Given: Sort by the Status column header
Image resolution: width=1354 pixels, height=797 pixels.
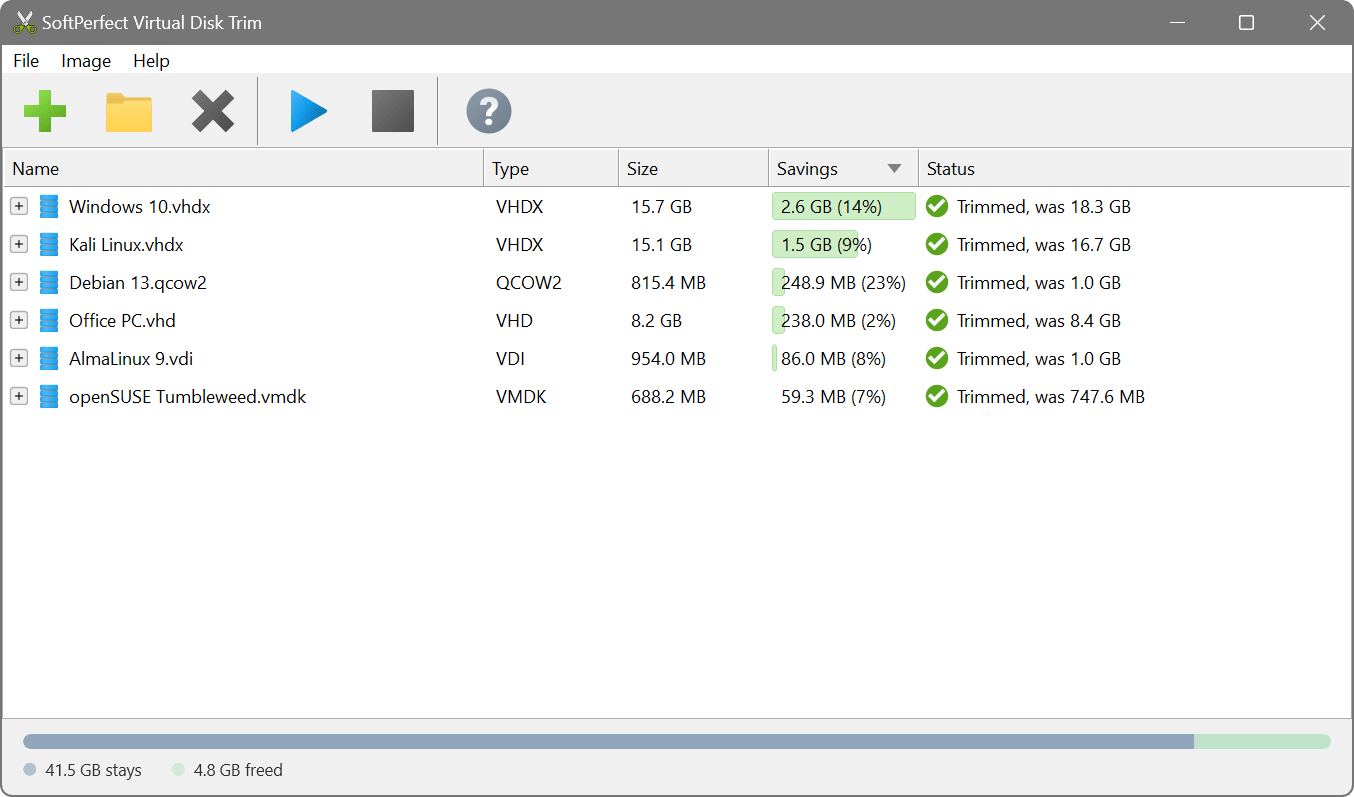Looking at the screenshot, I should (x=1134, y=169).
